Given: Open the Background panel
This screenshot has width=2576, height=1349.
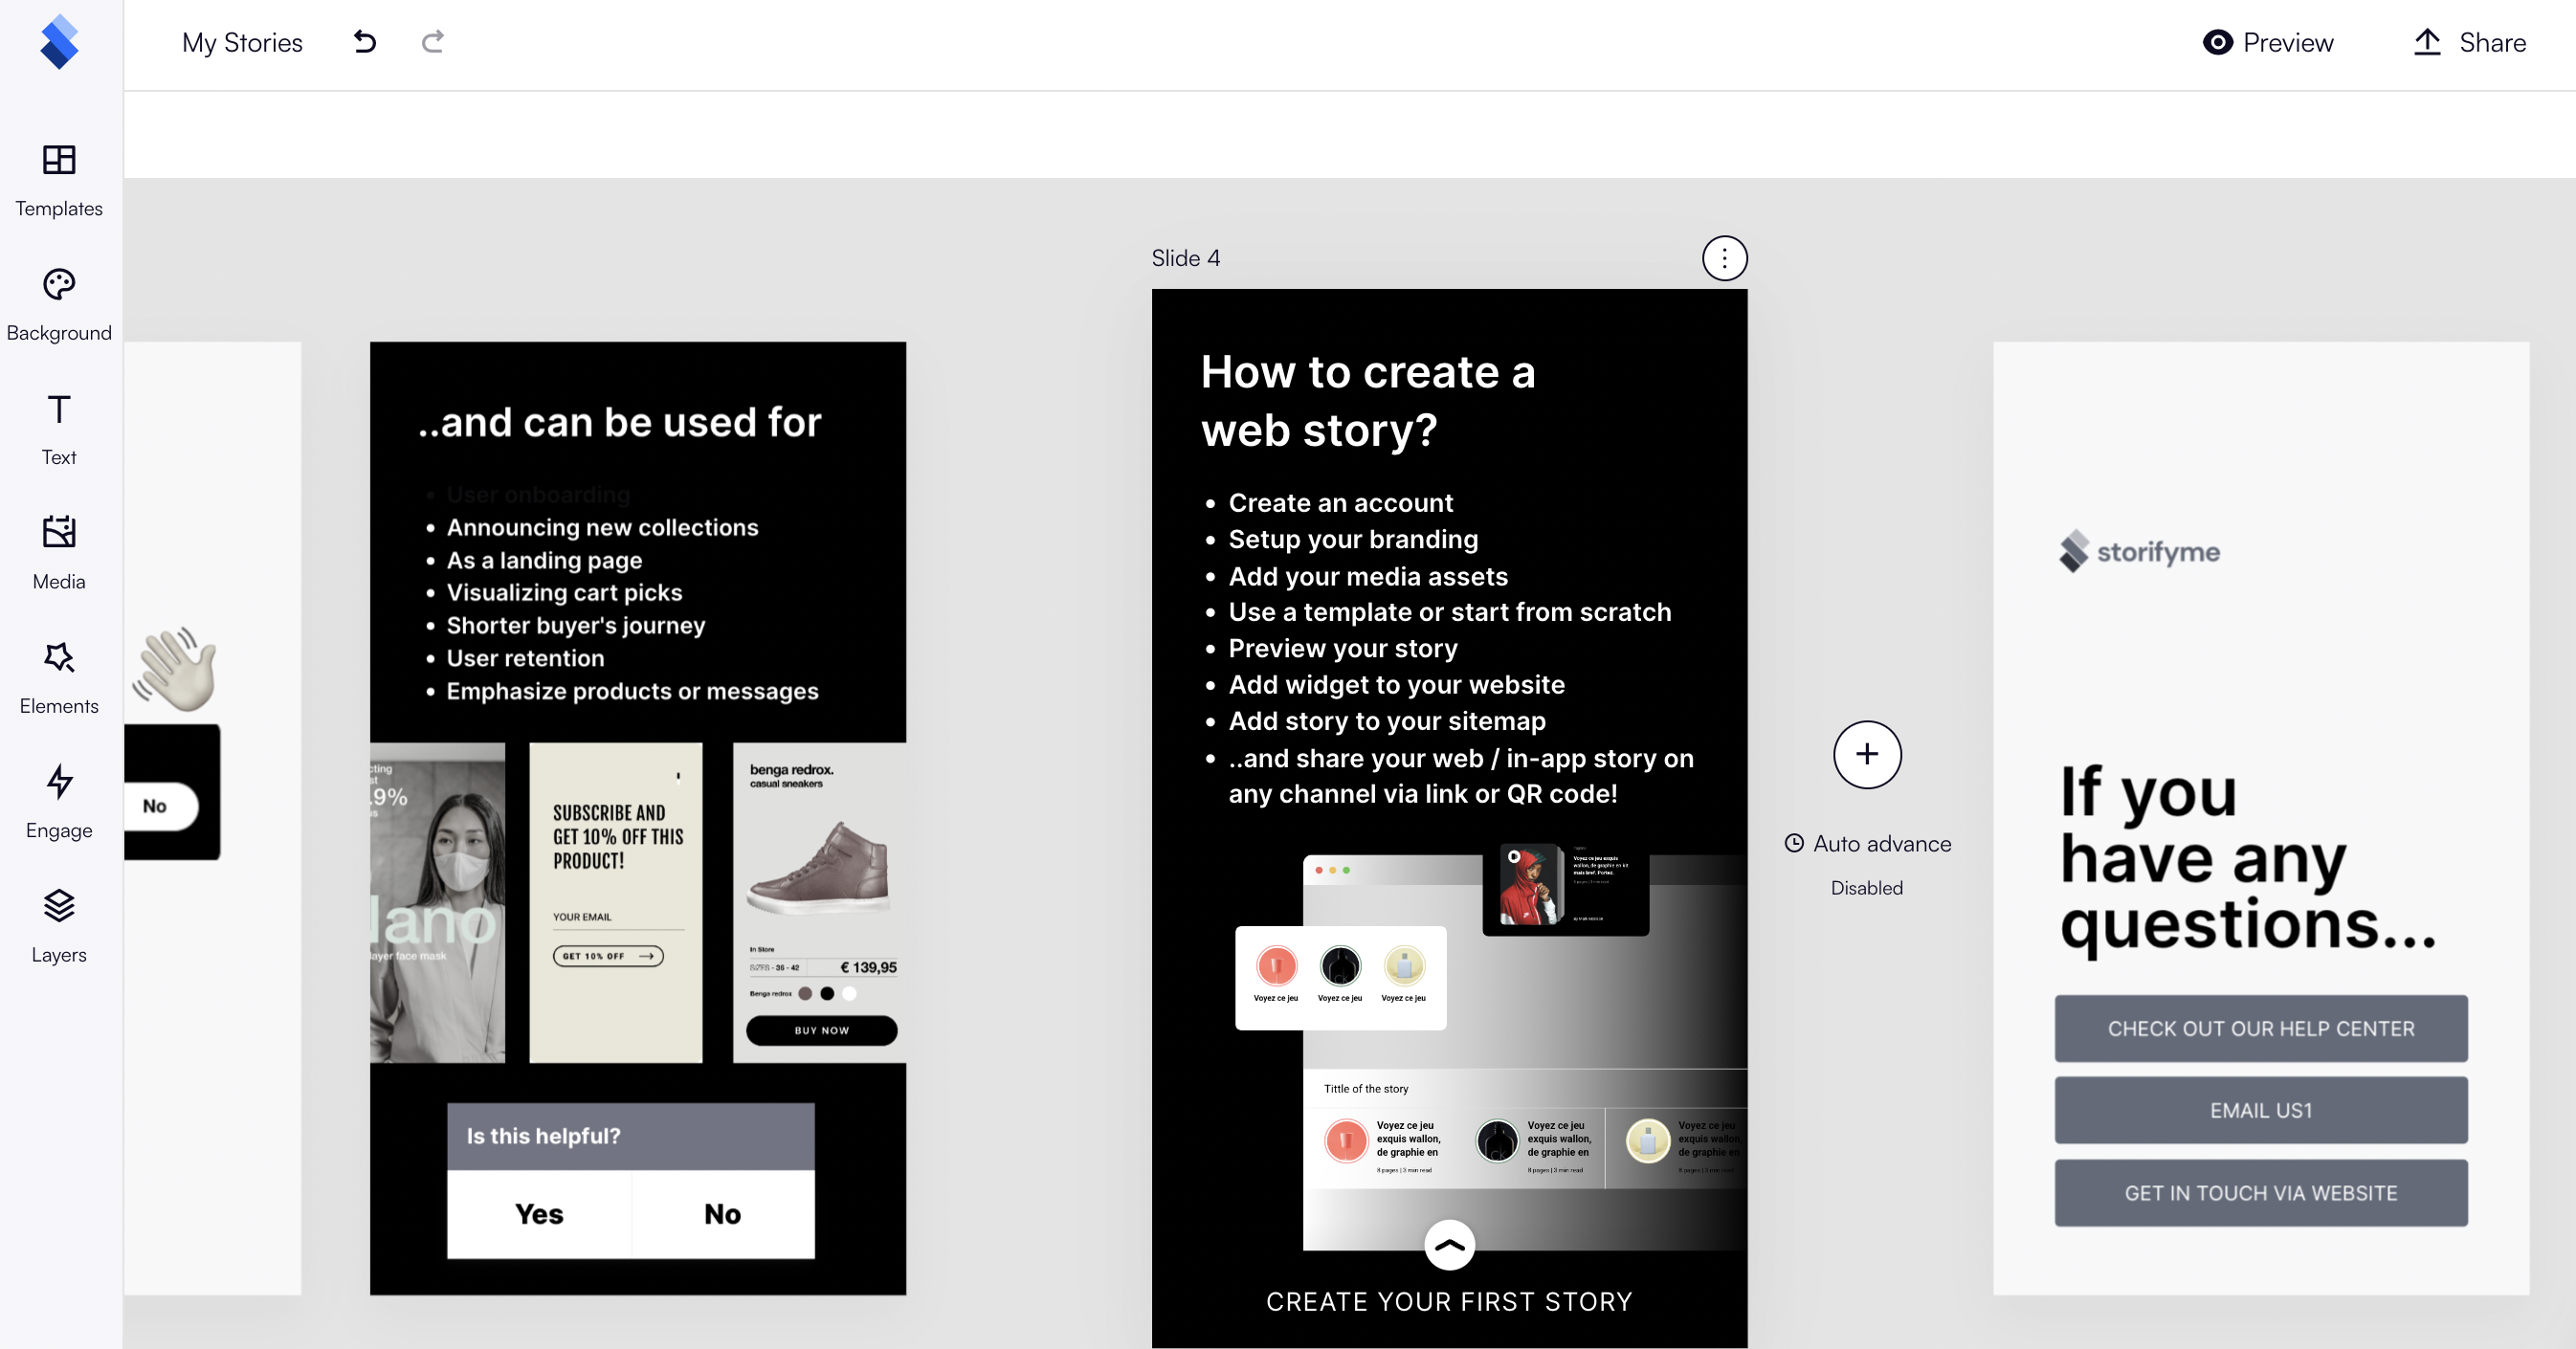Looking at the screenshot, I should click(x=58, y=303).
